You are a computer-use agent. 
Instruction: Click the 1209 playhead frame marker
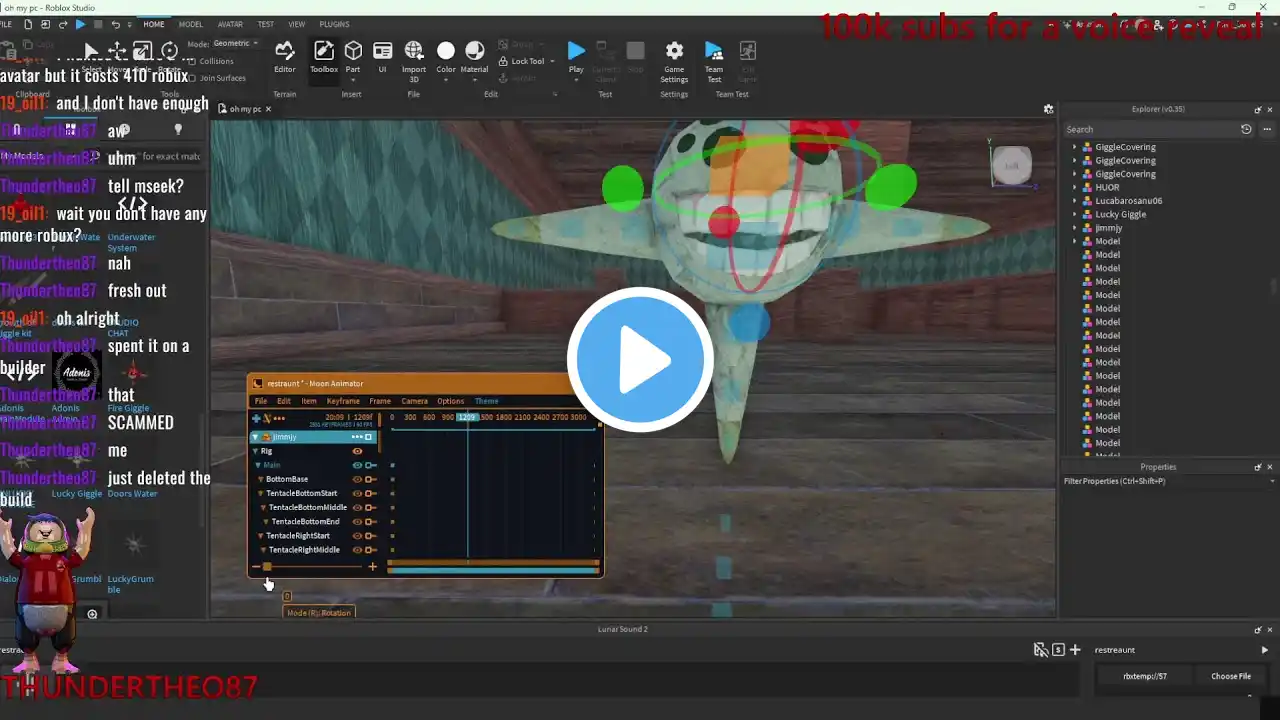click(x=467, y=417)
